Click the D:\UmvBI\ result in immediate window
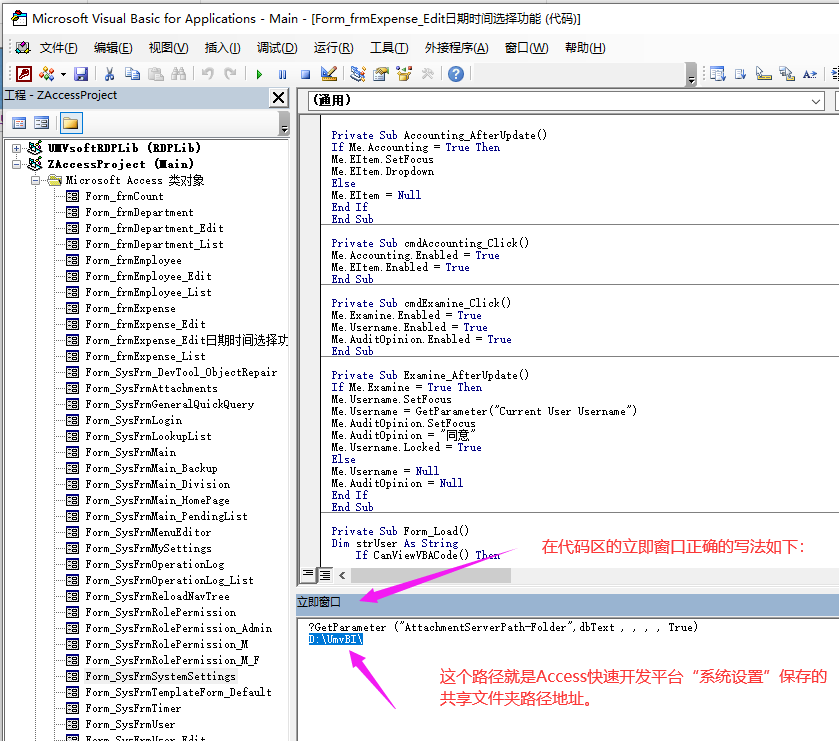Viewport: 839px width, 741px height. (x=336, y=639)
